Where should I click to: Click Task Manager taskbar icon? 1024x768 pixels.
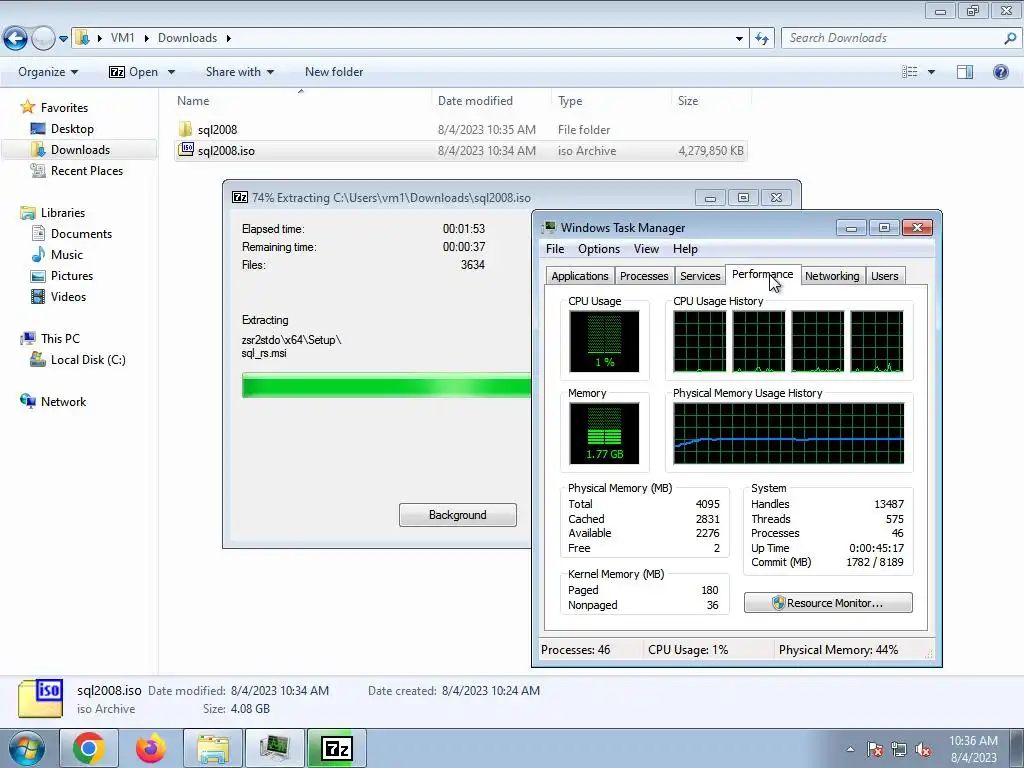pyautogui.click(x=274, y=748)
